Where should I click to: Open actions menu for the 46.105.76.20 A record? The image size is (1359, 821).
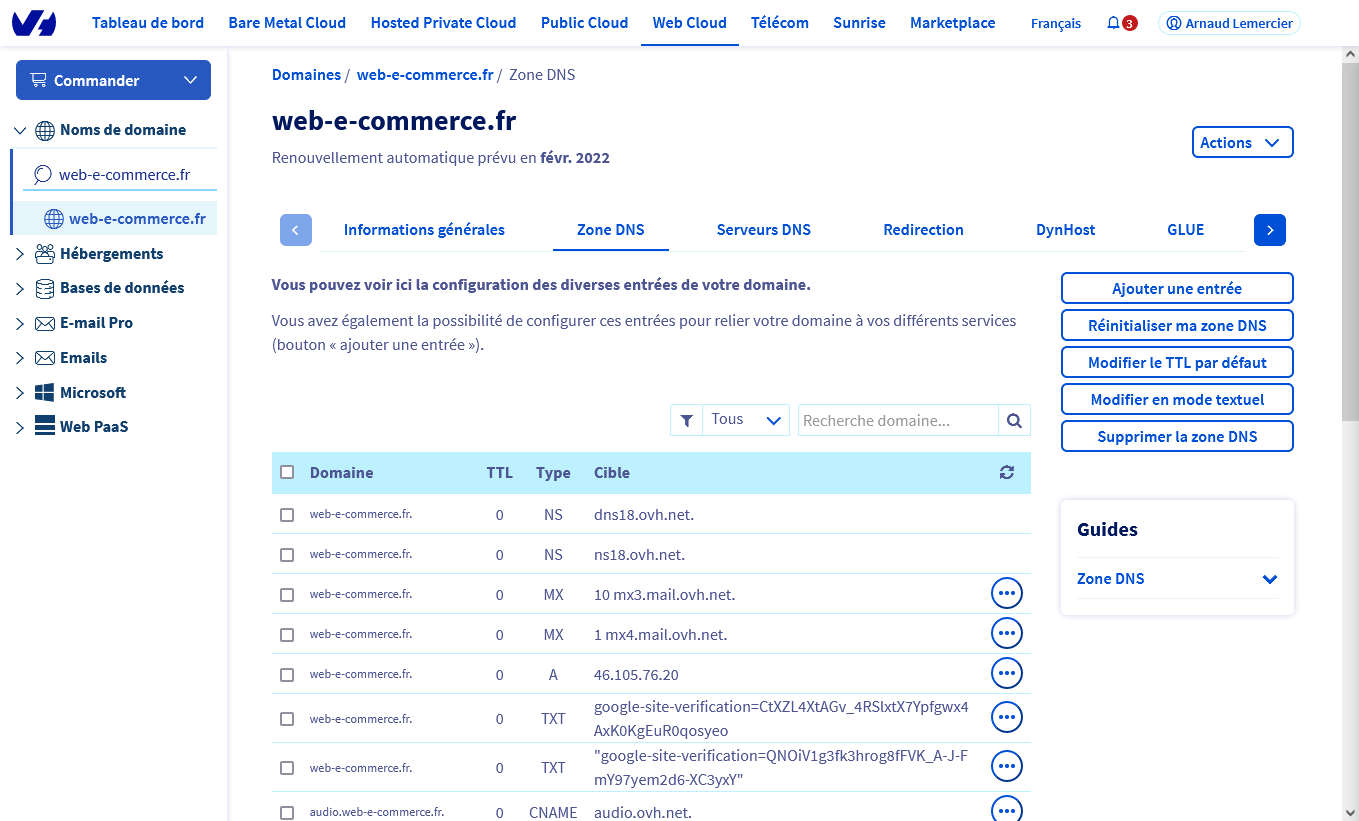click(1006, 674)
